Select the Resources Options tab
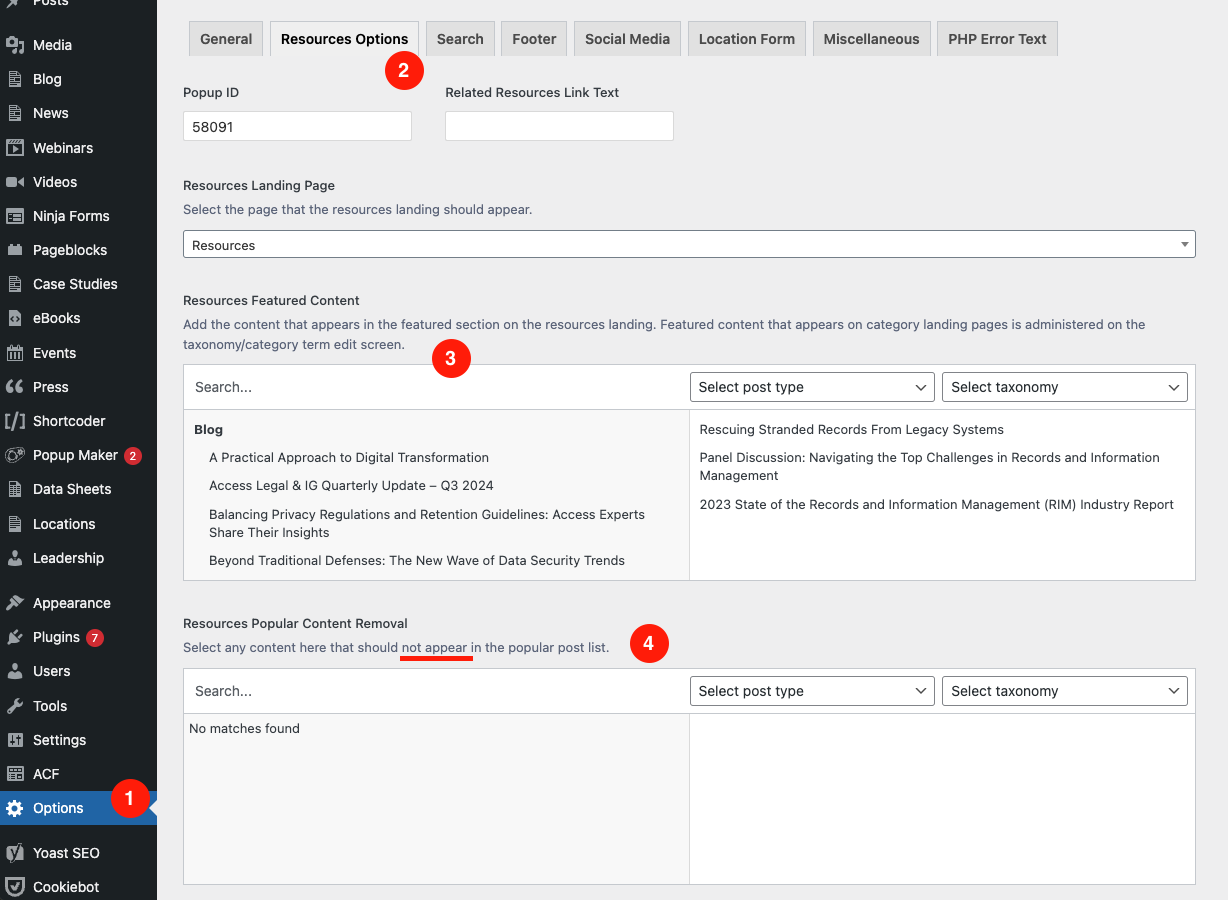The image size is (1228, 900). tap(345, 39)
